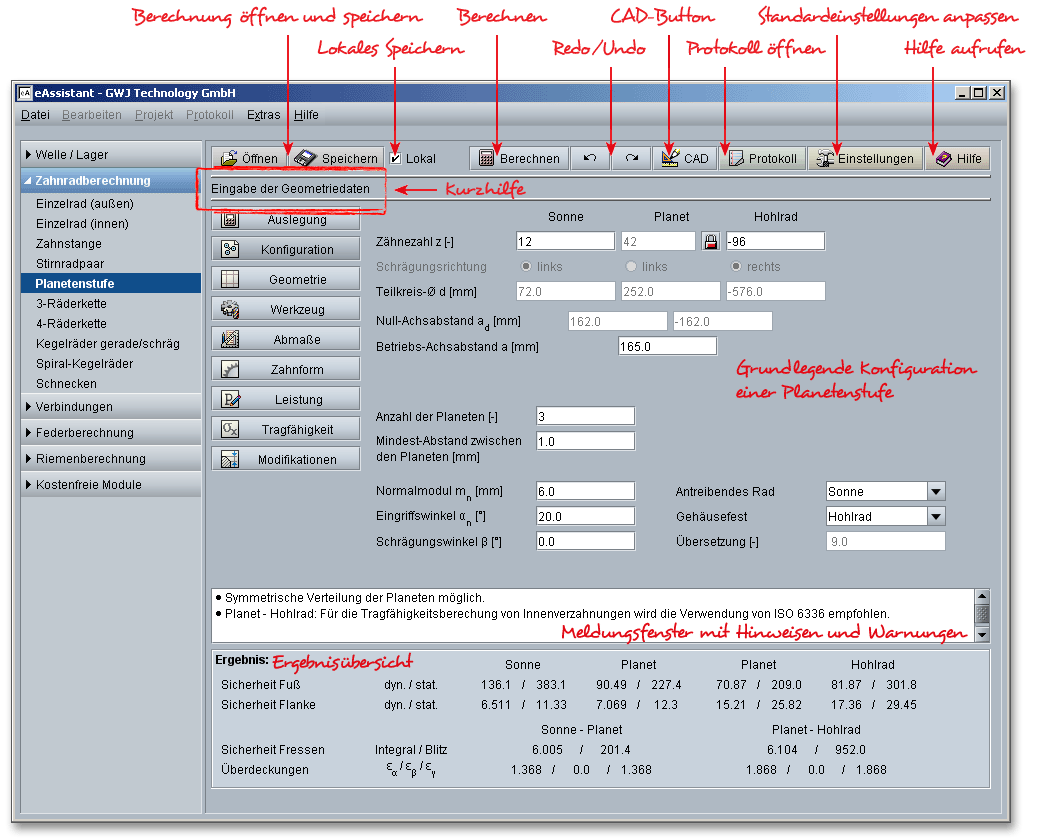Open the Antreibendes Rad dropdown
The image size is (1046, 838).
tap(935, 491)
